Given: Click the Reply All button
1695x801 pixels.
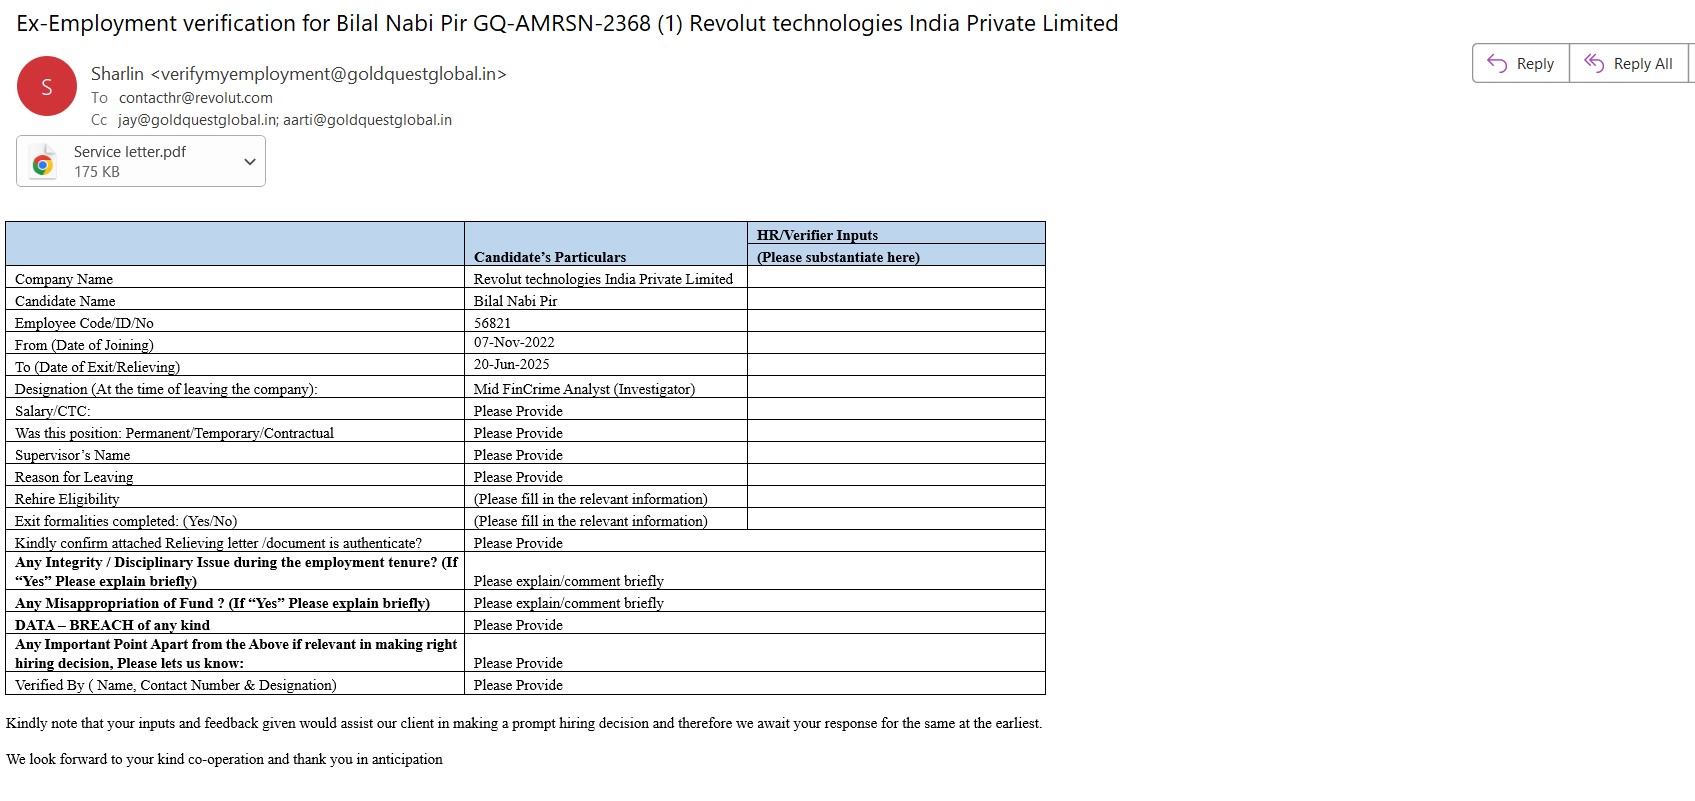Looking at the screenshot, I should pyautogui.click(x=1629, y=63).
